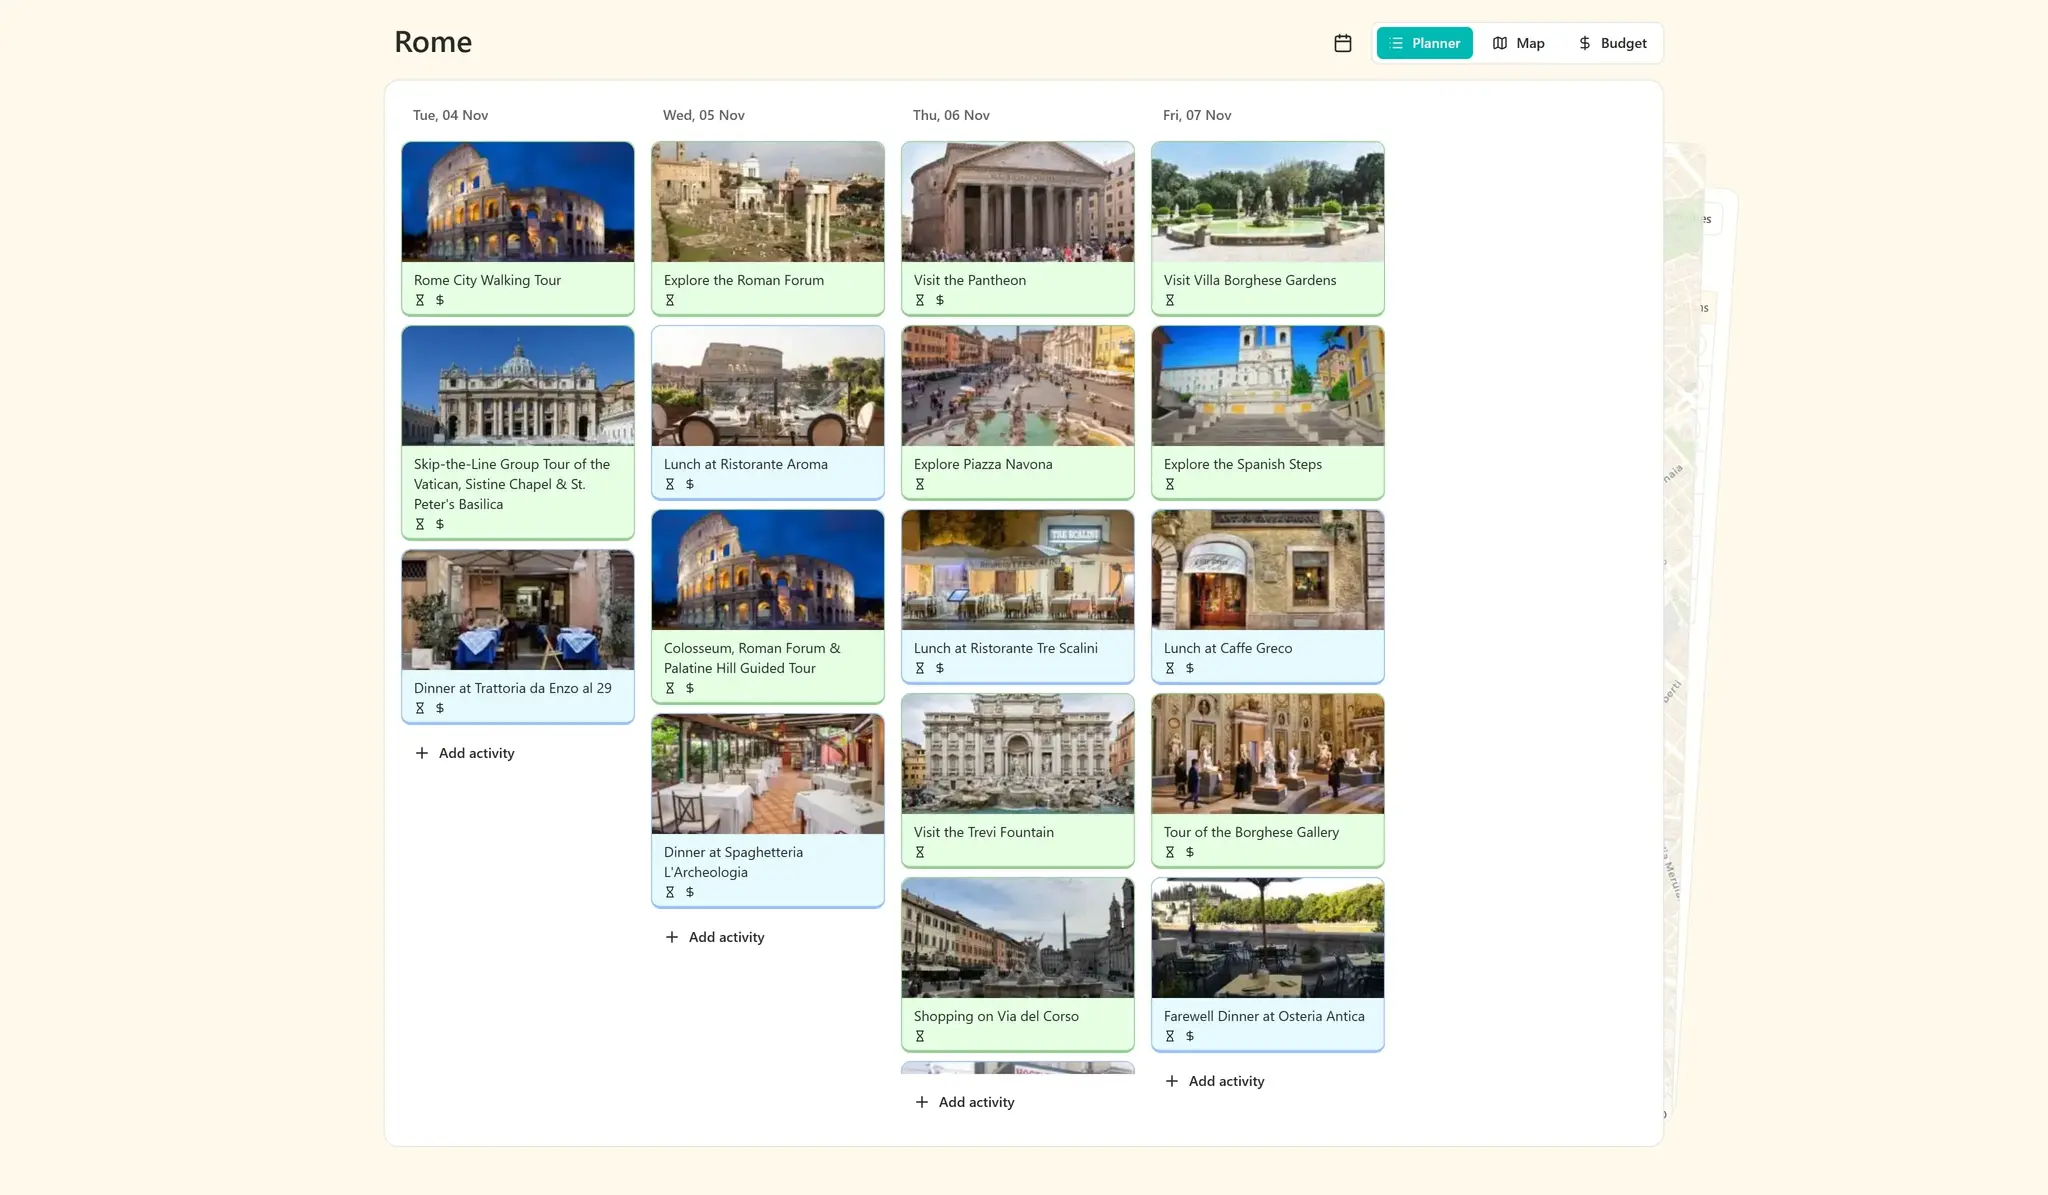Click Add activity under Wed, 05 Nov
2048x1195 pixels.
714,937
